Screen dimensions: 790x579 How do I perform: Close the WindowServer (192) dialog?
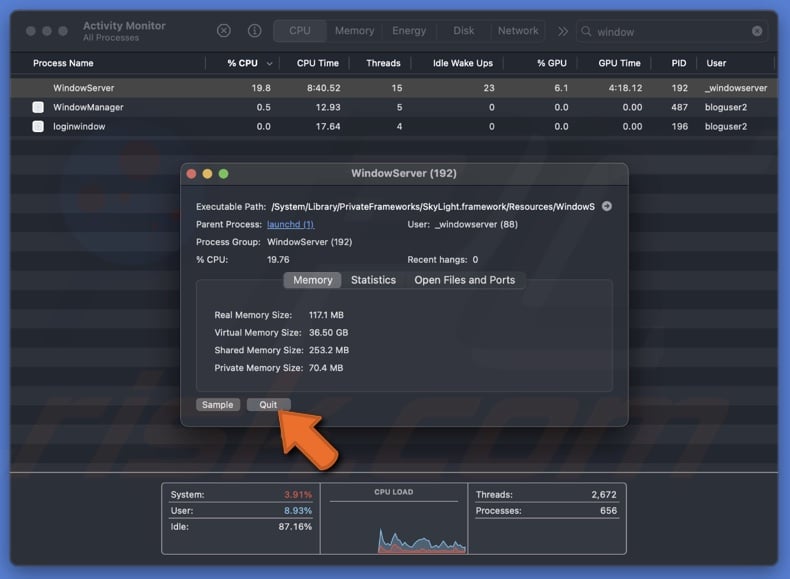coord(191,174)
